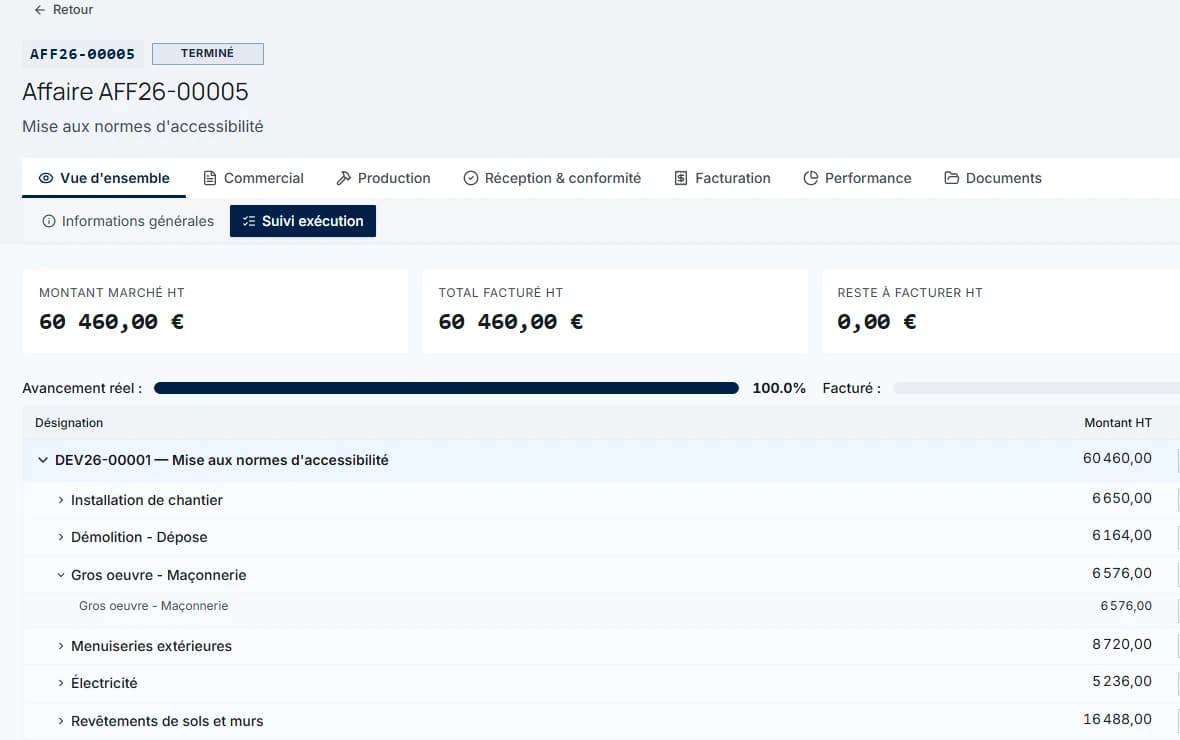
Task: Expand the Menuiseries extérieures row
Action: 61,646
